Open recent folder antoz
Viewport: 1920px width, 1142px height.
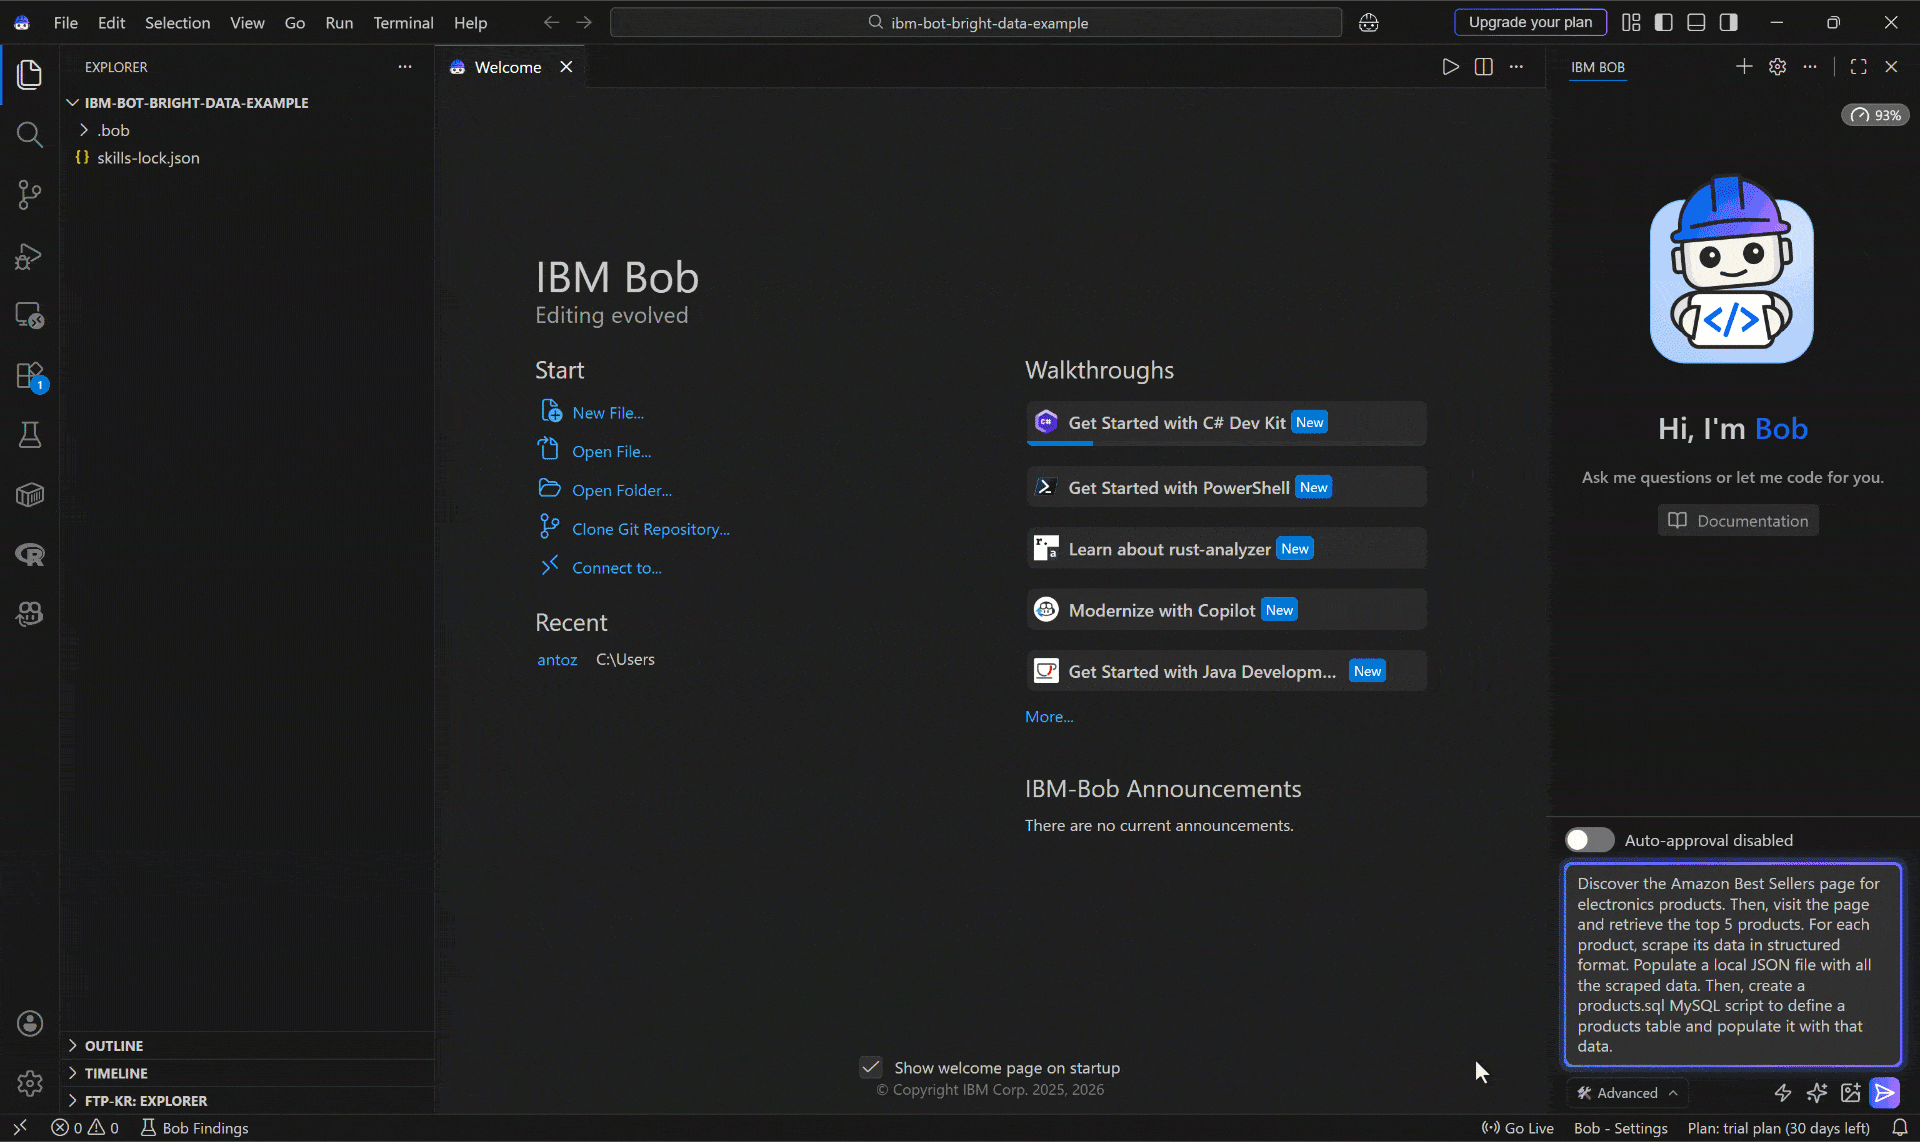[557, 660]
